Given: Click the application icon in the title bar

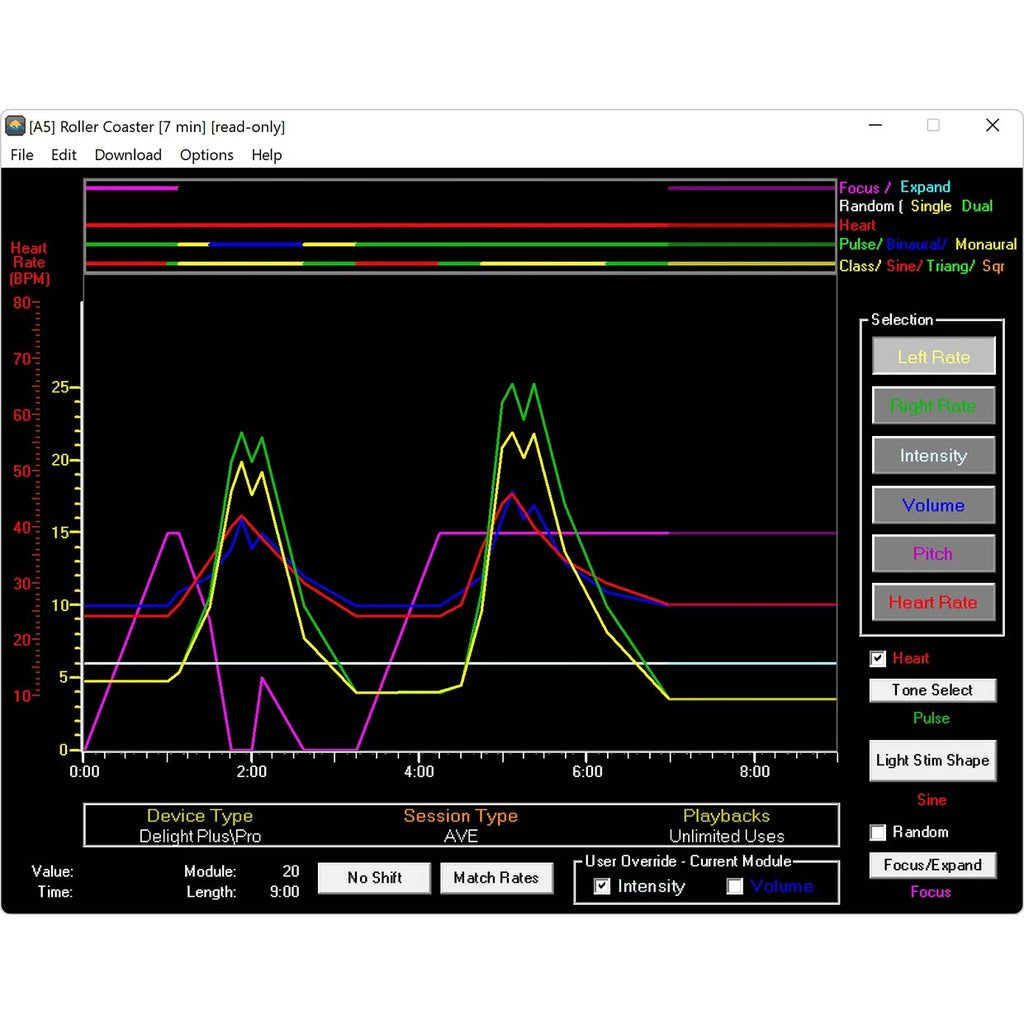Looking at the screenshot, I should [15, 126].
